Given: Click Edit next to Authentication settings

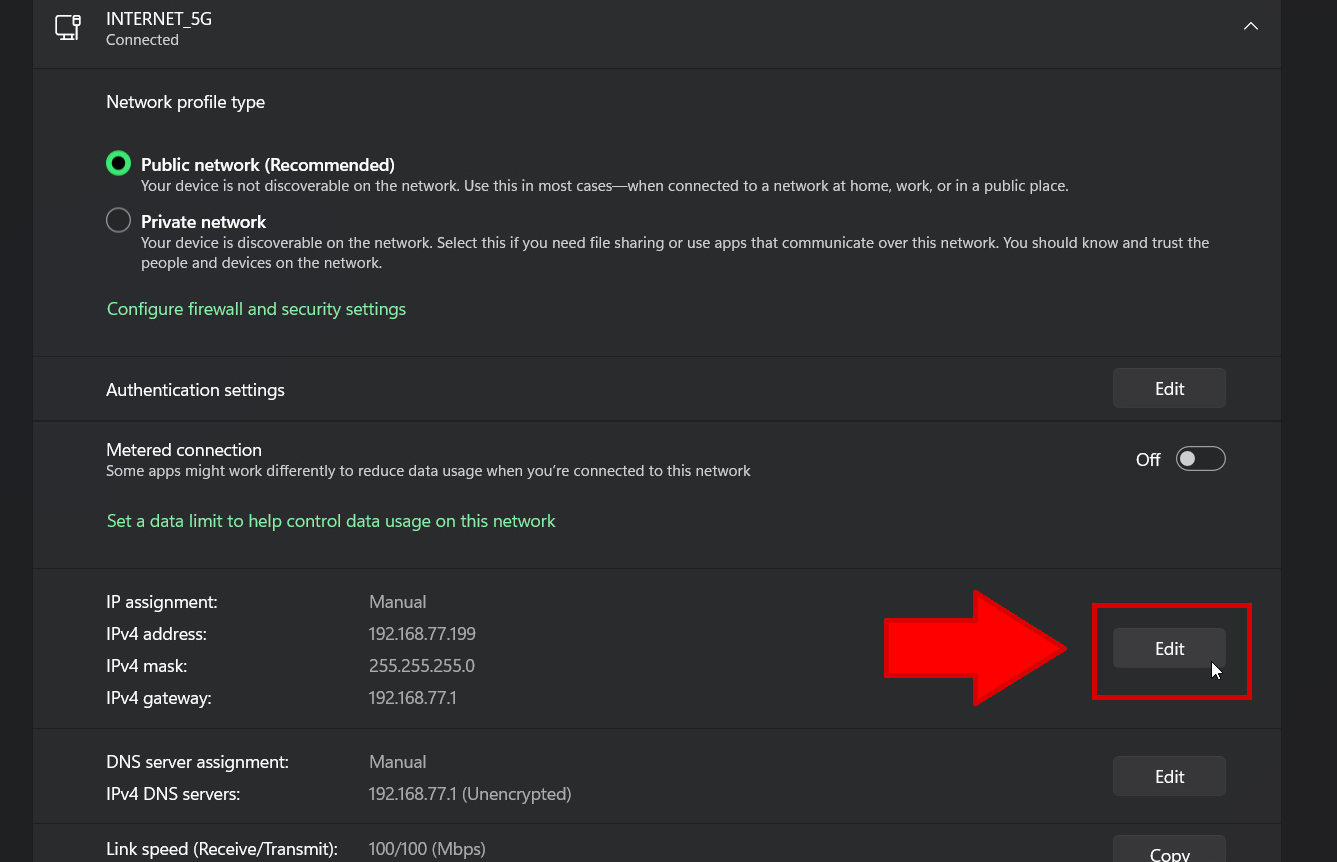Looking at the screenshot, I should tap(1168, 389).
